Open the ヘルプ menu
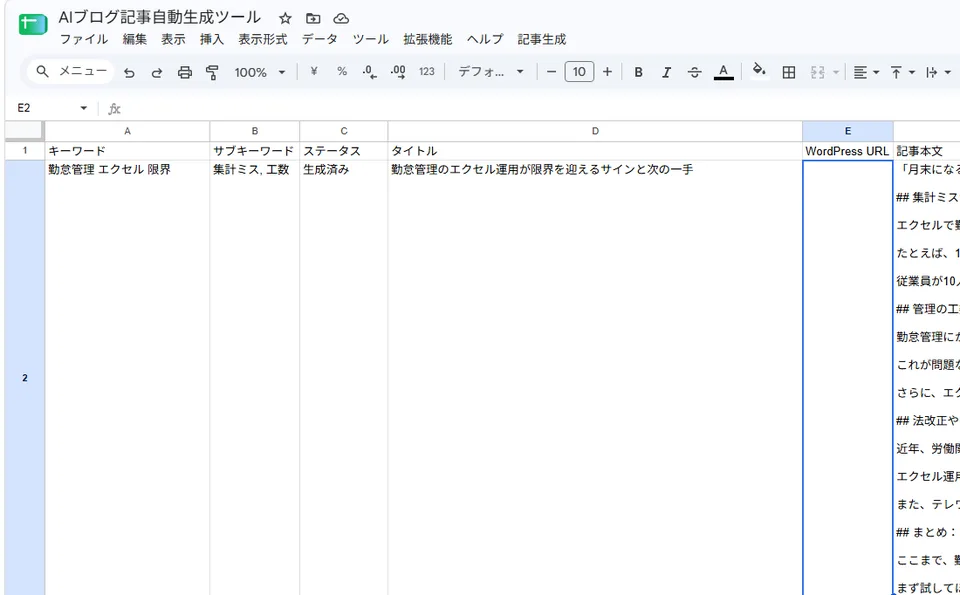The width and height of the screenshot is (960, 595). 485,39
